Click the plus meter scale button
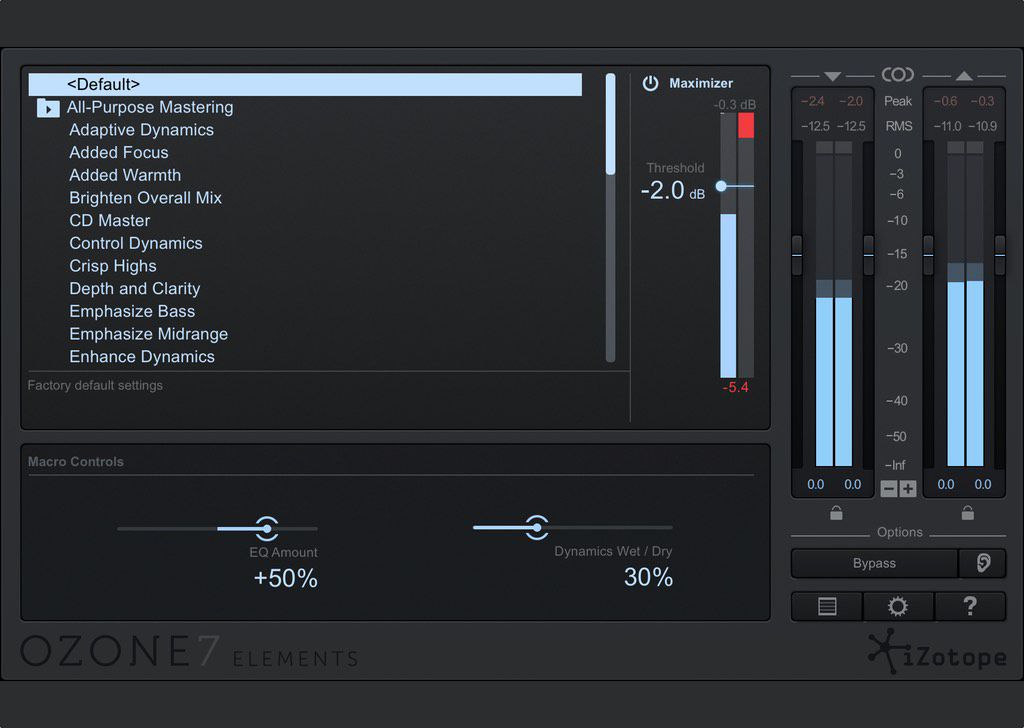Image resolution: width=1024 pixels, height=728 pixels. (x=908, y=489)
